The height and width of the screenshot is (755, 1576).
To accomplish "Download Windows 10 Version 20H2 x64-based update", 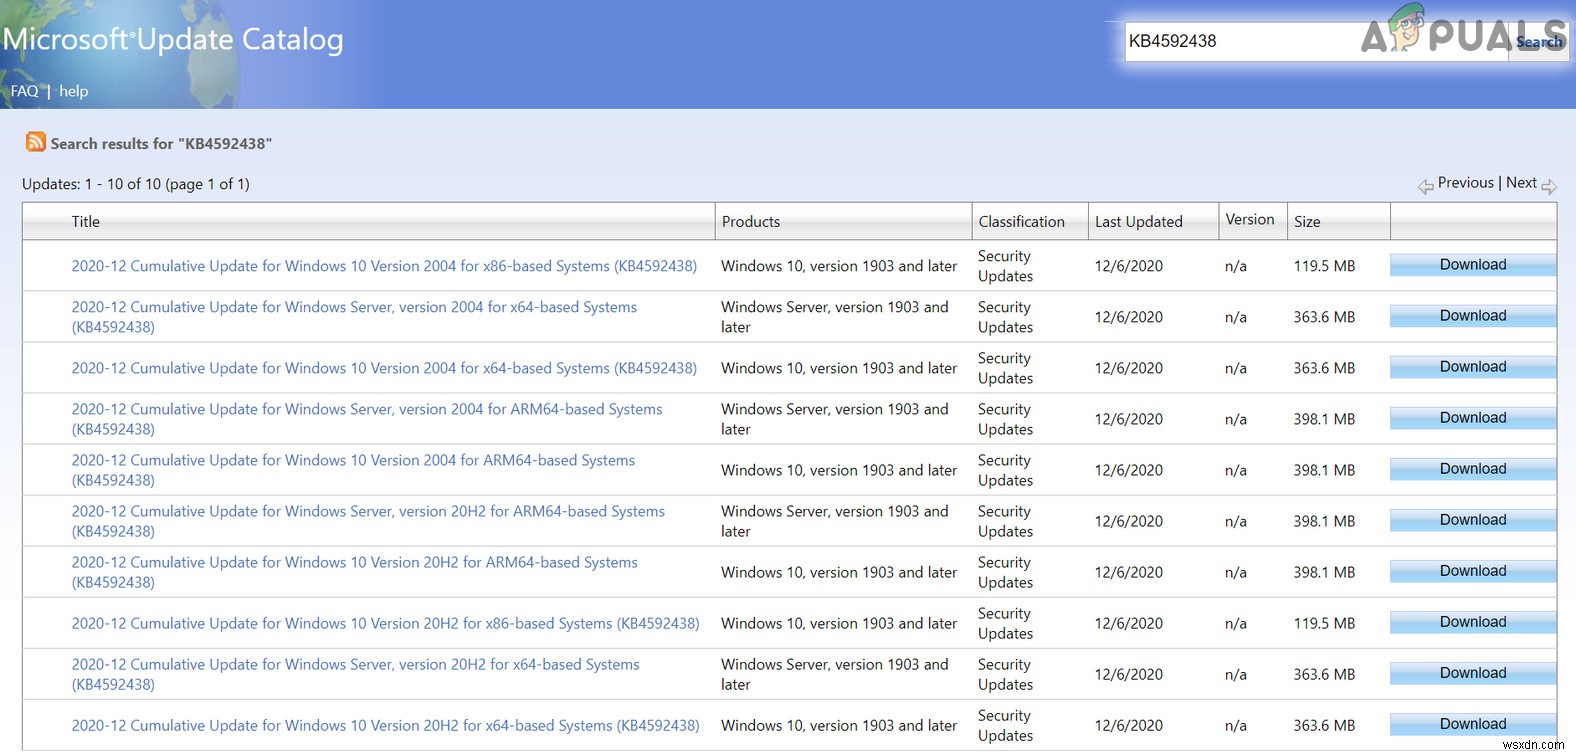I will (1473, 724).
